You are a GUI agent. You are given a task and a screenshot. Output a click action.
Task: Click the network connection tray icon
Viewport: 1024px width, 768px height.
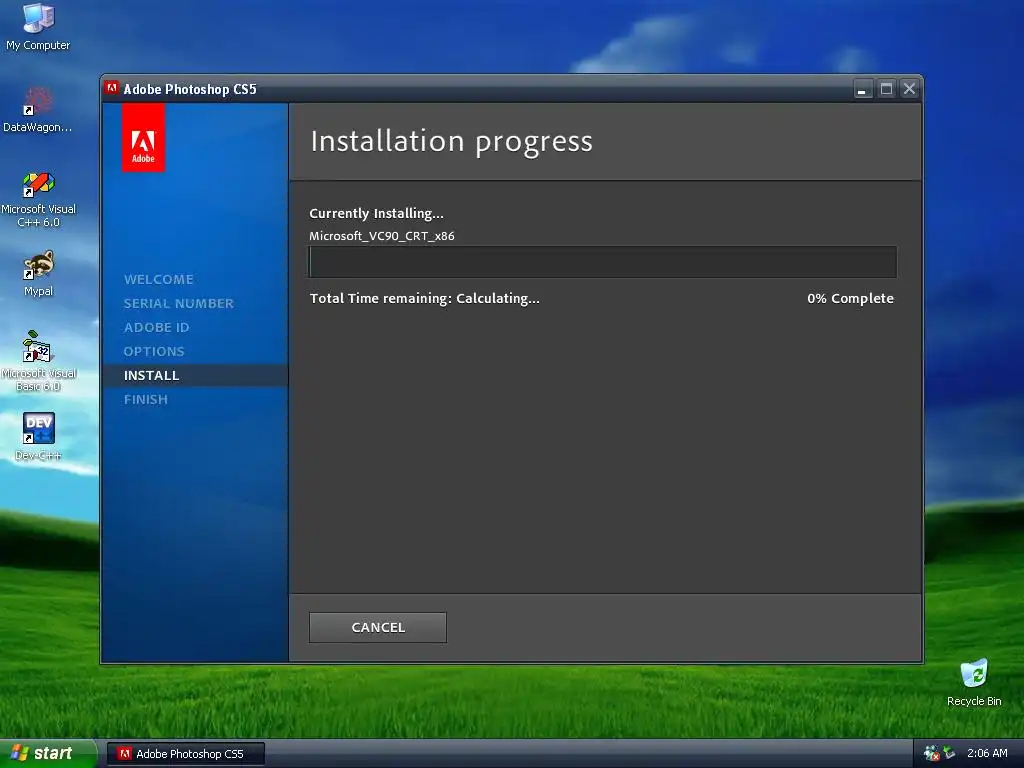tap(949, 753)
